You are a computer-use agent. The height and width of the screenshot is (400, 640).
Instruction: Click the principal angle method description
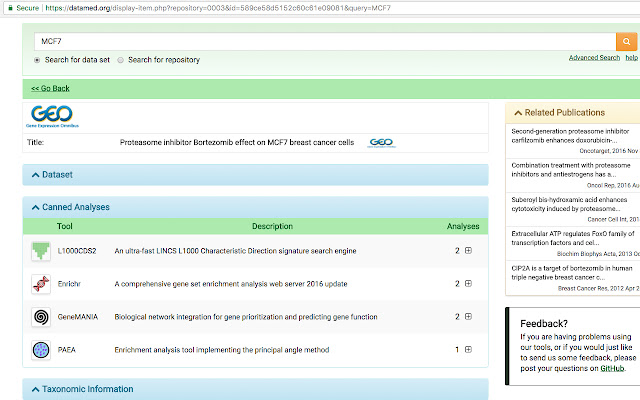pyautogui.click(x=222, y=350)
